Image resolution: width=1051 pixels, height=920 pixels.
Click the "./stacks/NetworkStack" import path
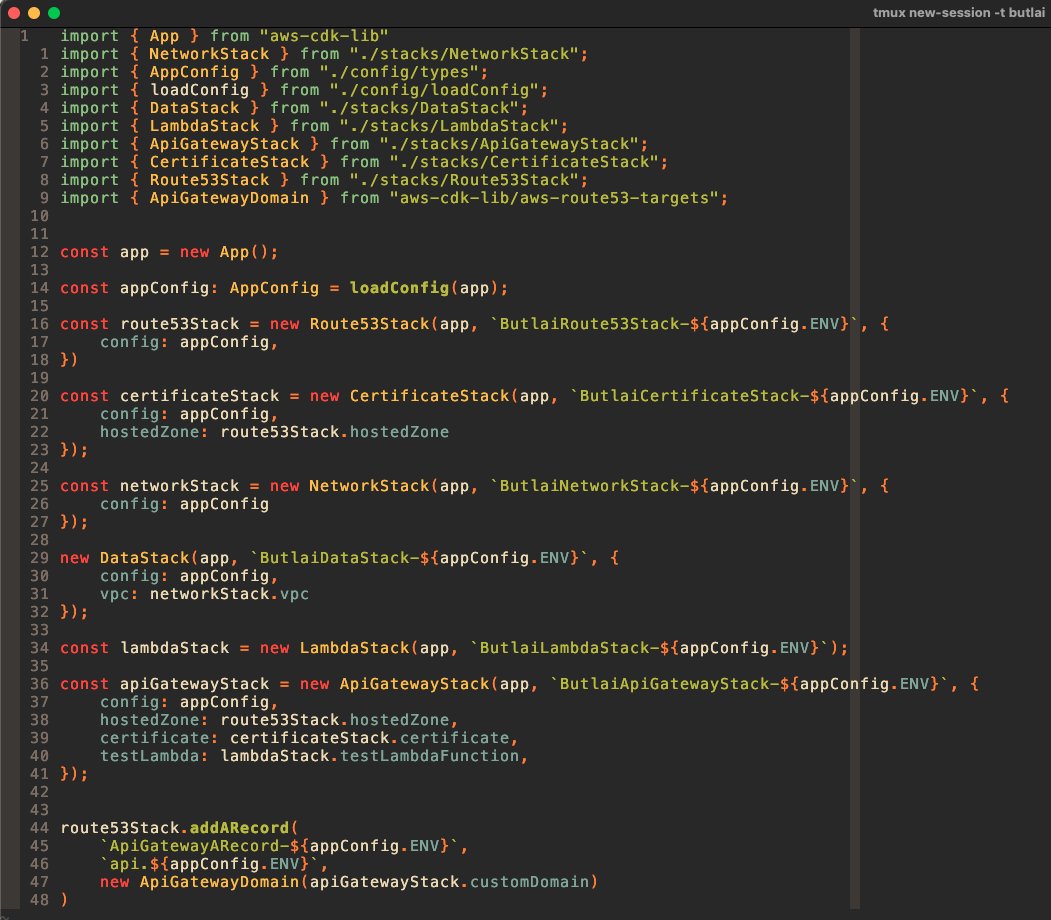tap(464, 54)
